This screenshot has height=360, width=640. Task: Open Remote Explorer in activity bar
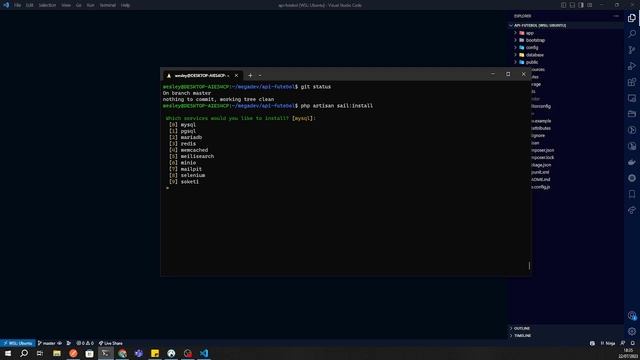point(632,98)
